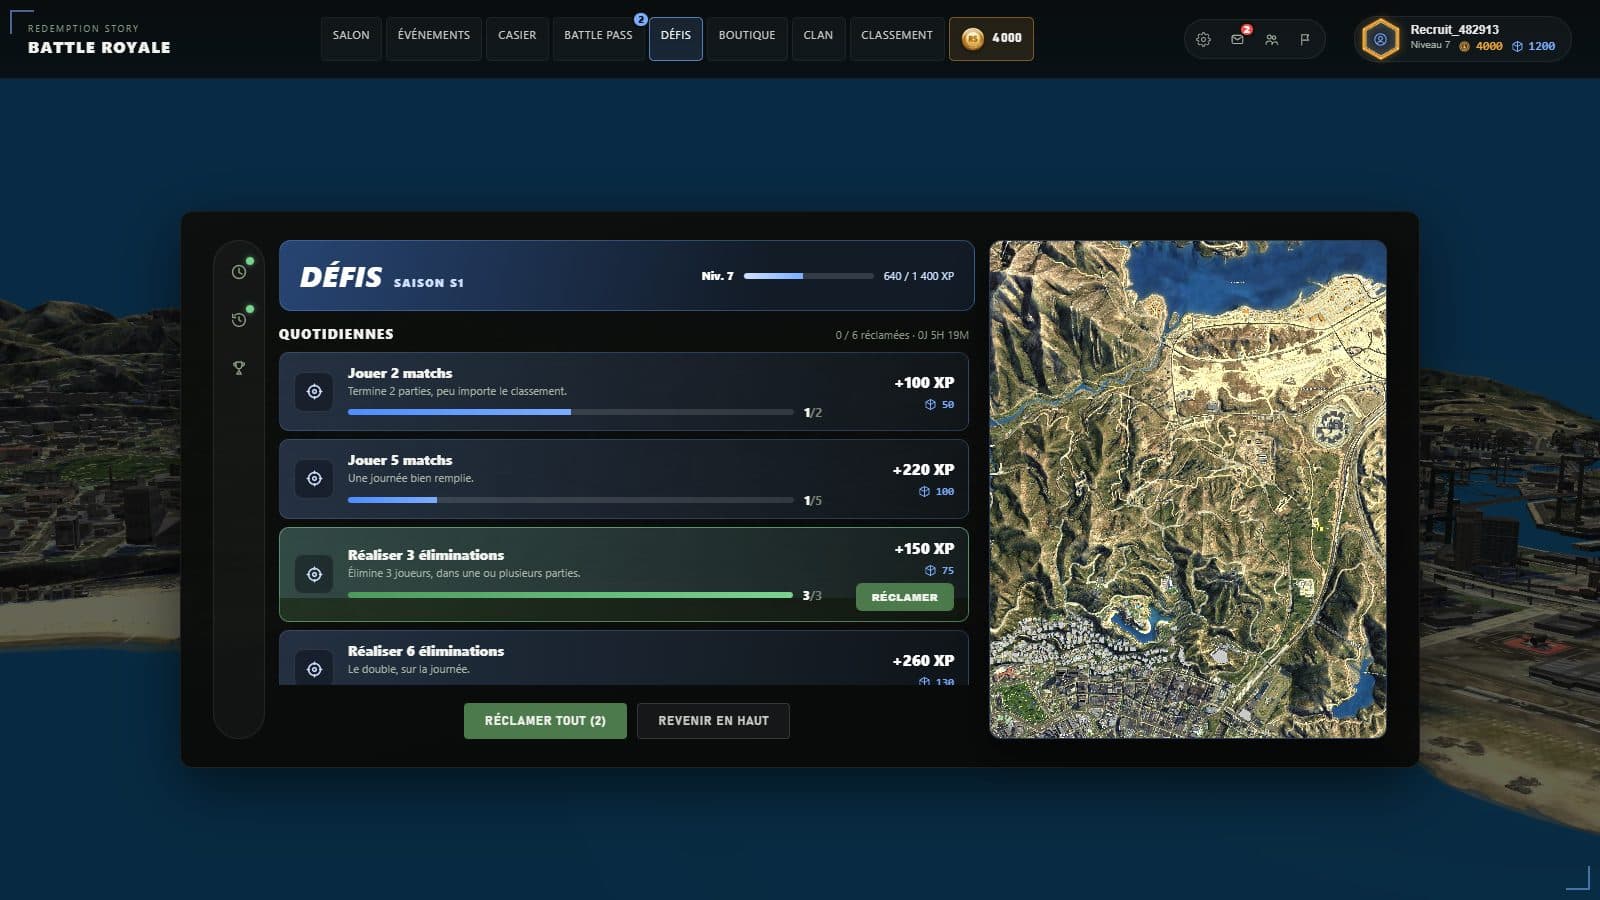Go to the CLAN tab
Screen dimensions: 1600x900
818,39
